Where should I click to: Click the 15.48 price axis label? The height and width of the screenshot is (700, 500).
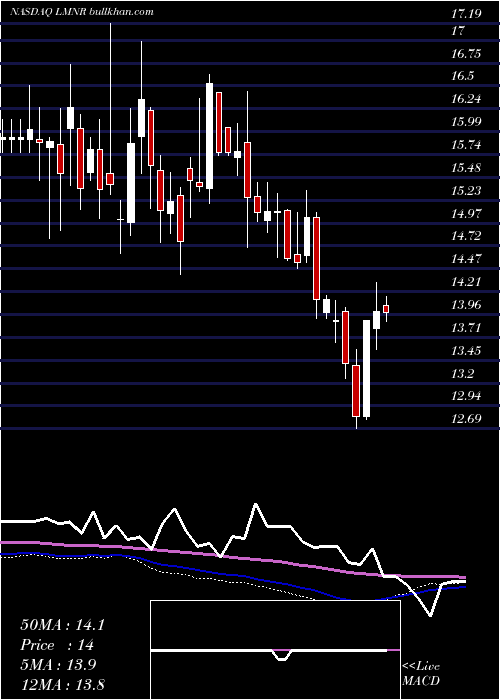pos(466,168)
